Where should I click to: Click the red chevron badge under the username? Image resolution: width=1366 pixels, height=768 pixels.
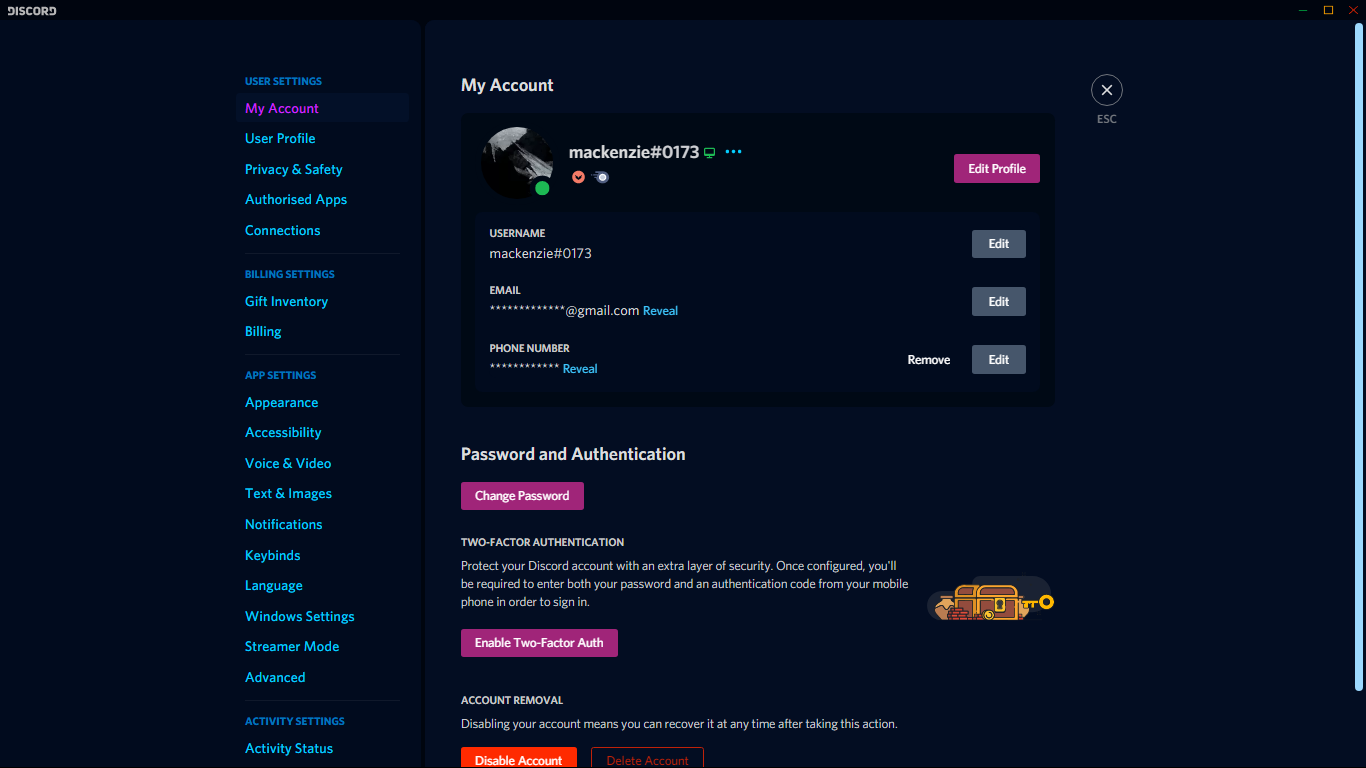(x=578, y=177)
